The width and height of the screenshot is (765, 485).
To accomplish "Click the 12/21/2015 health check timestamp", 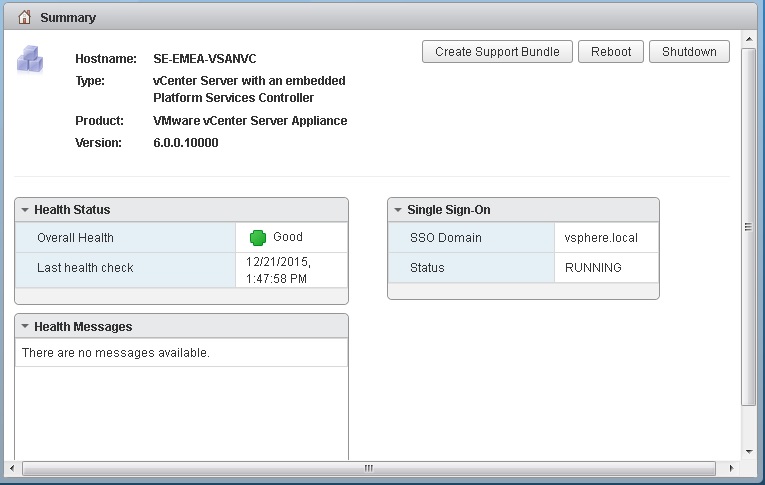I will pos(278,270).
